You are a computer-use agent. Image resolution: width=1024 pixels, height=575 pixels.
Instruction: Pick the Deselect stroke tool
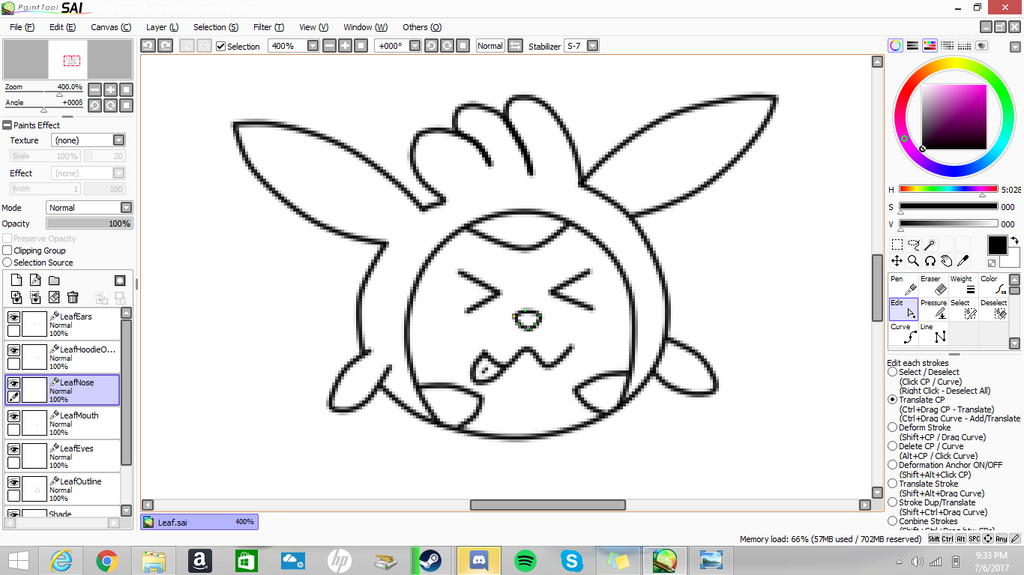pos(993,309)
